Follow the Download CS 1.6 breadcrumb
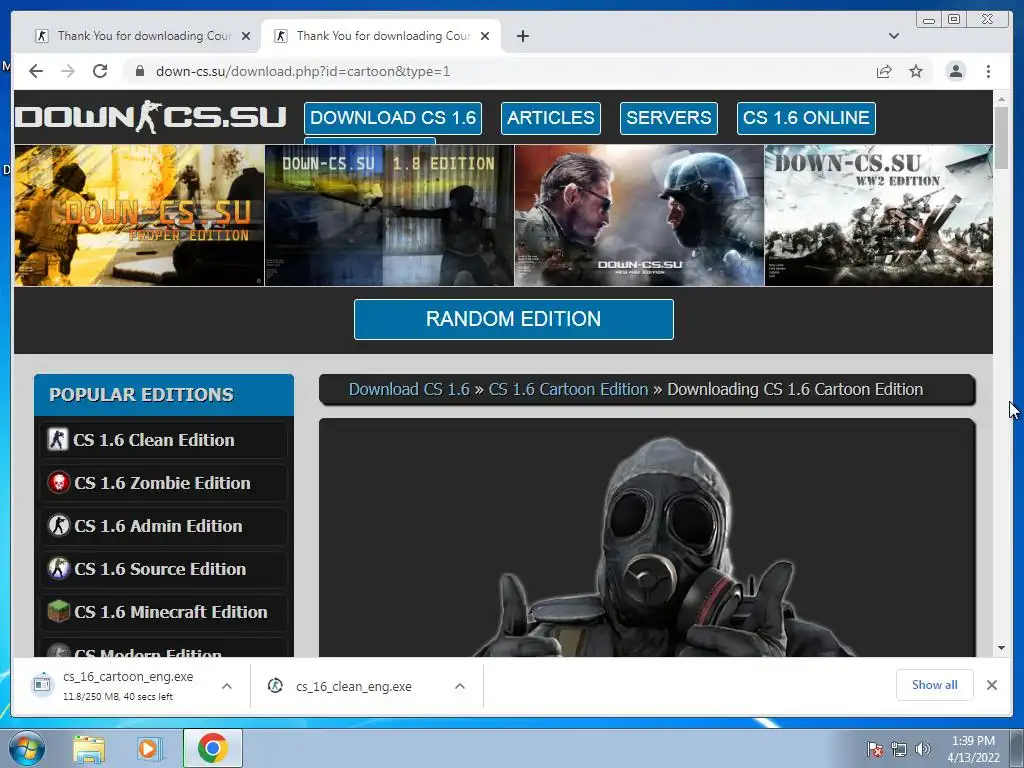The width and height of the screenshot is (1024, 768). coord(409,389)
